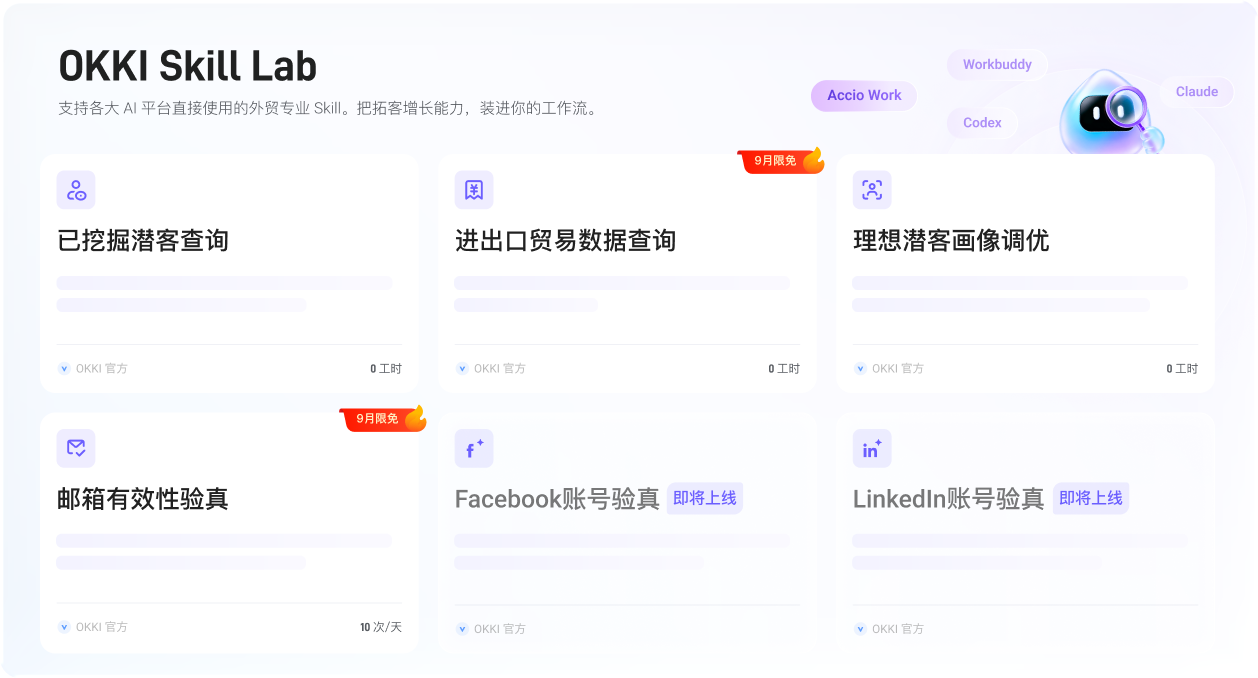Click 0 工时 in 理想潜客画像调优 card
The width and height of the screenshot is (1258, 678).
click(x=1182, y=369)
